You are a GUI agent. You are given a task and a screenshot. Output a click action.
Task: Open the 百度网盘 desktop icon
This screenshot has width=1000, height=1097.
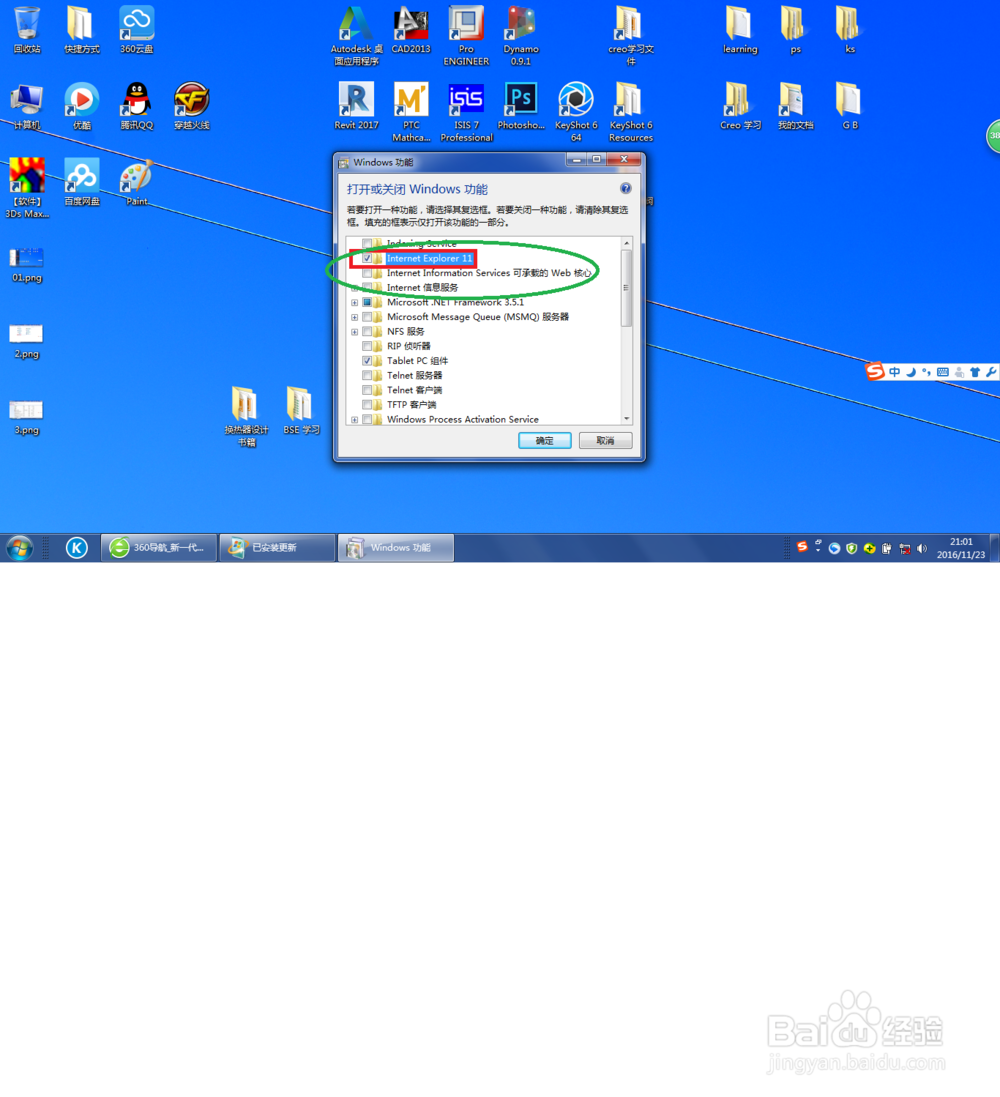pyautogui.click(x=82, y=182)
